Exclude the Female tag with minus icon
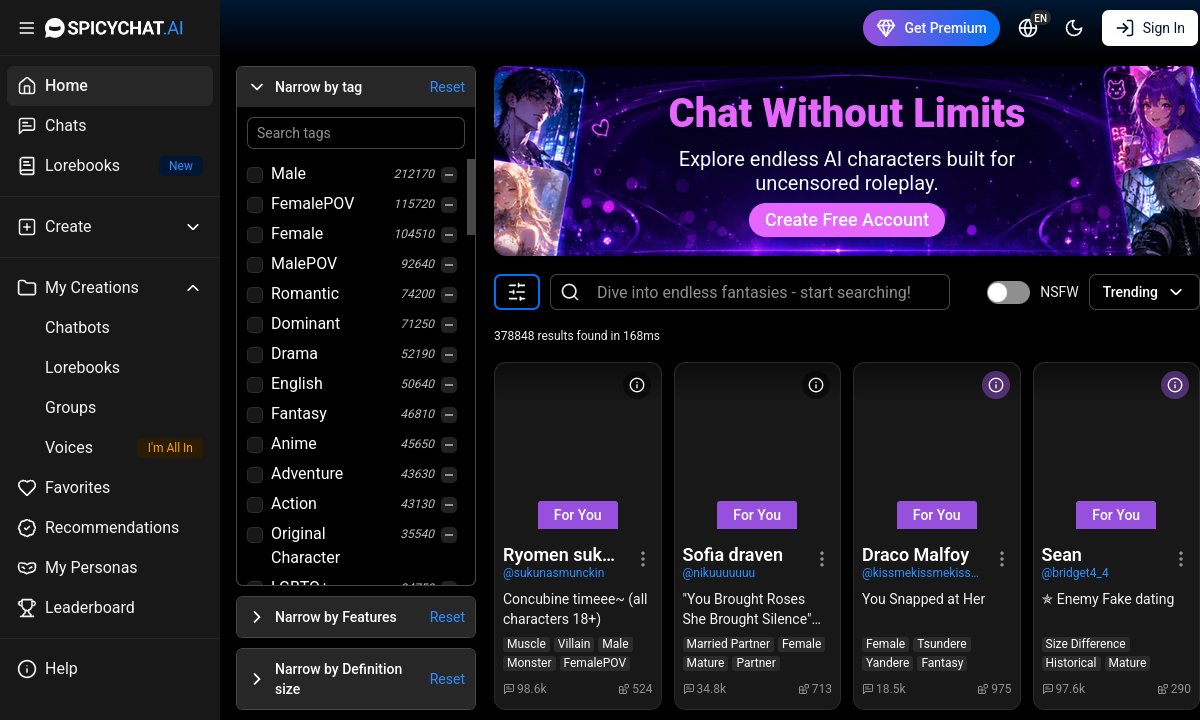 click(x=449, y=235)
